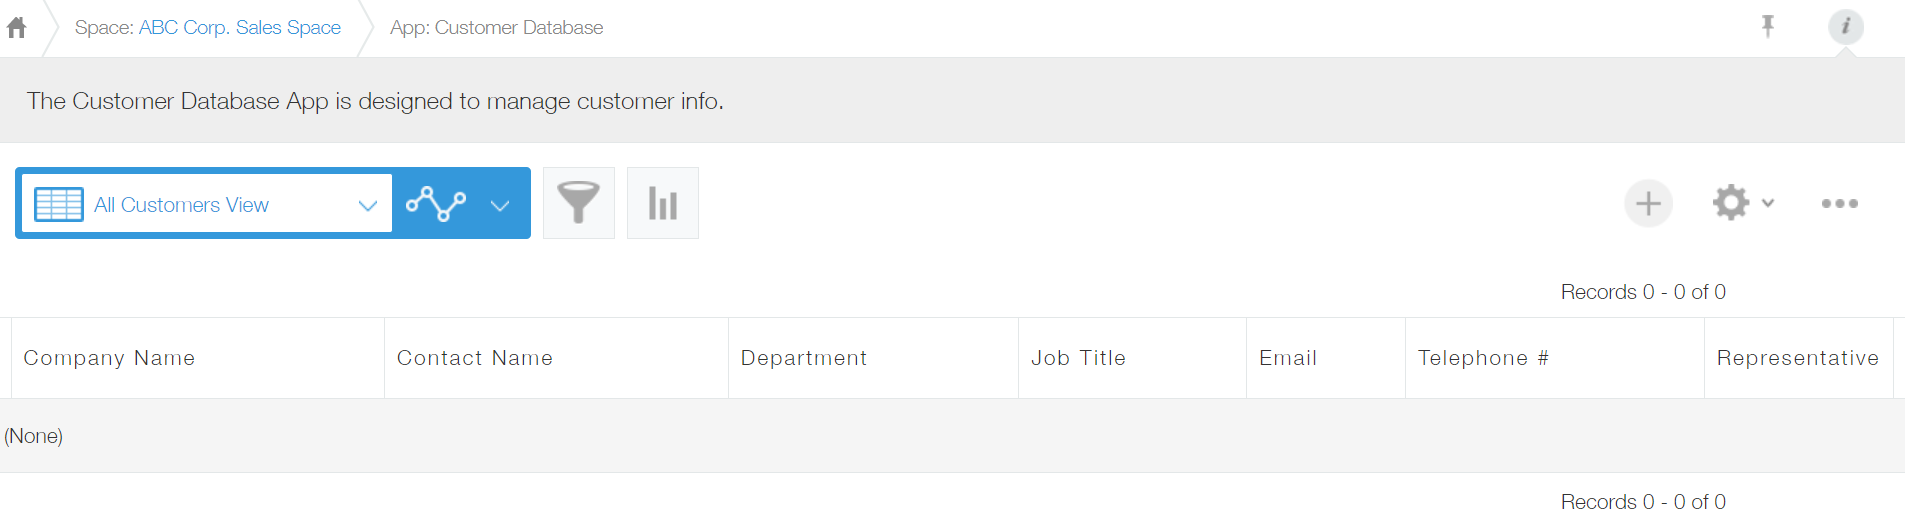The width and height of the screenshot is (1905, 525).
Task: Toggle the app info icon
Action: pos(1845,26)
